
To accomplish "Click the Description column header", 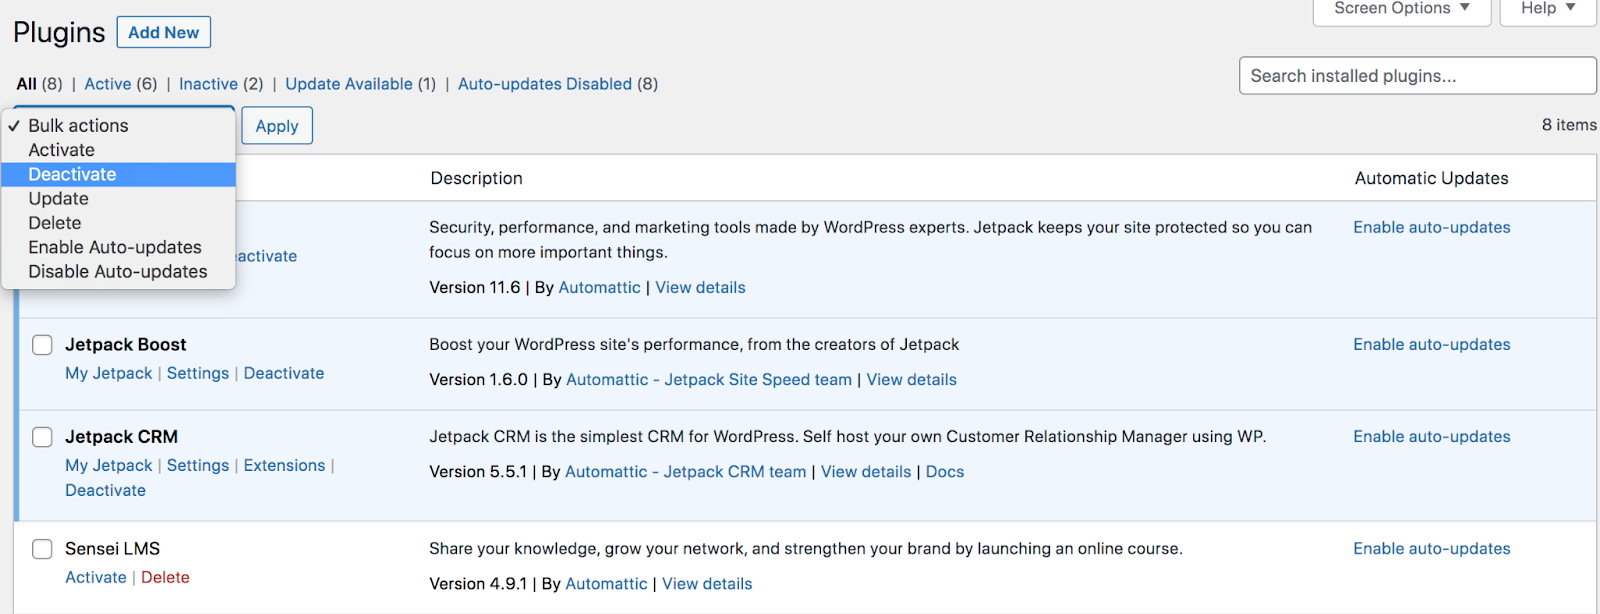I will pos(476,178).
